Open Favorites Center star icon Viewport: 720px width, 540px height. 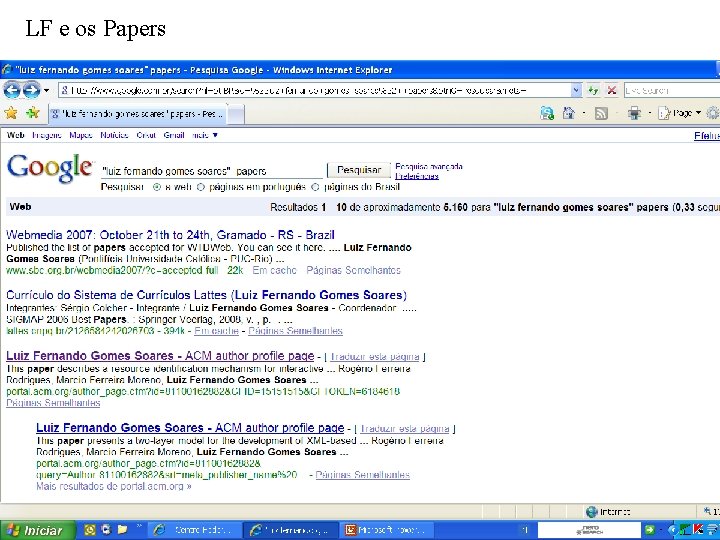tap(11, 113)
